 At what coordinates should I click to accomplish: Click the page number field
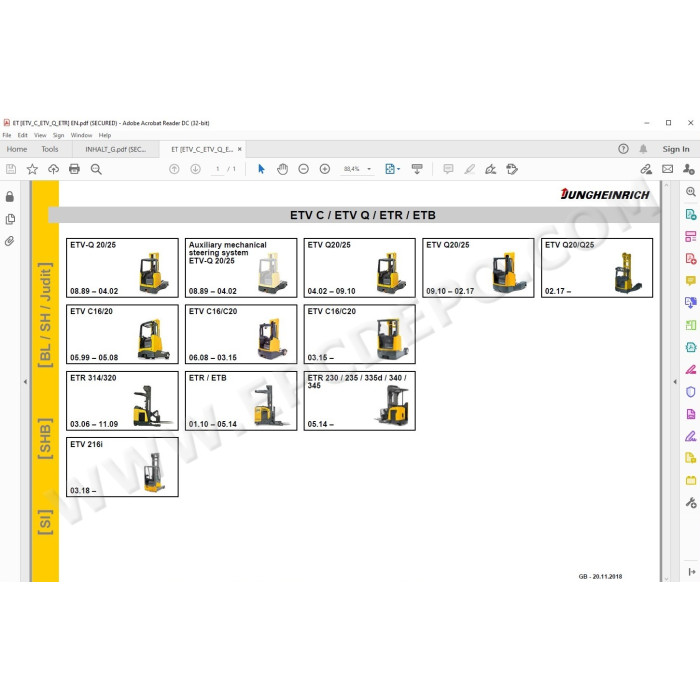(217, 169)
